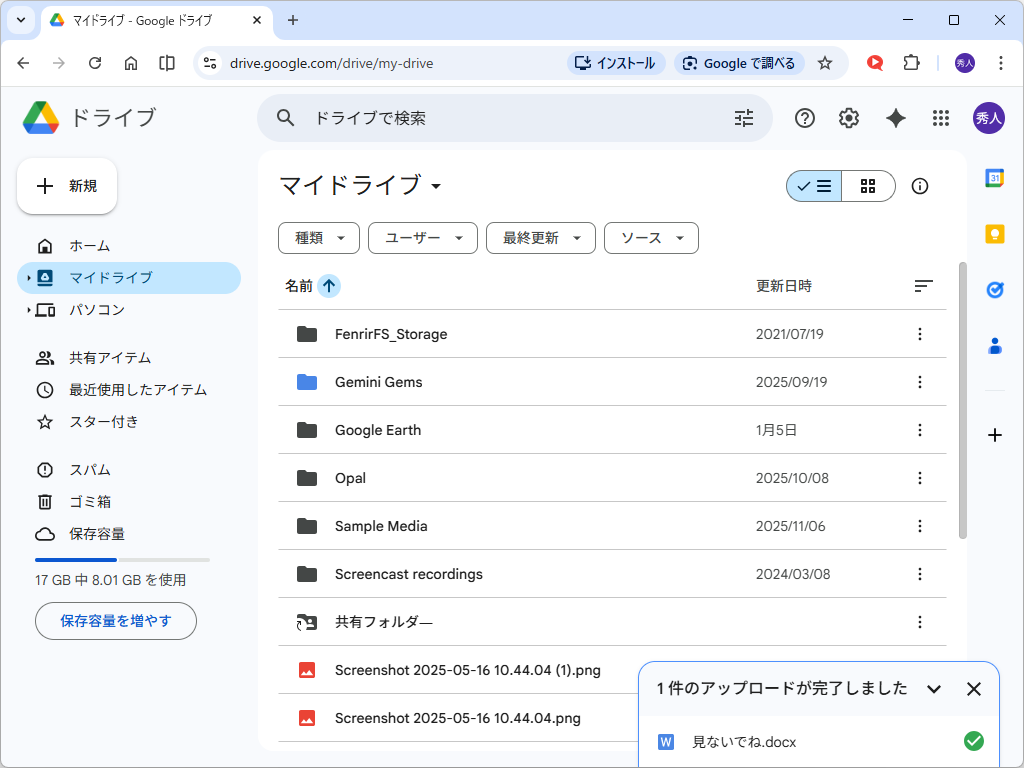Viewport: 1024px width, 768px height.
Task: Show file details with the info icon
Action: [919, 186]
